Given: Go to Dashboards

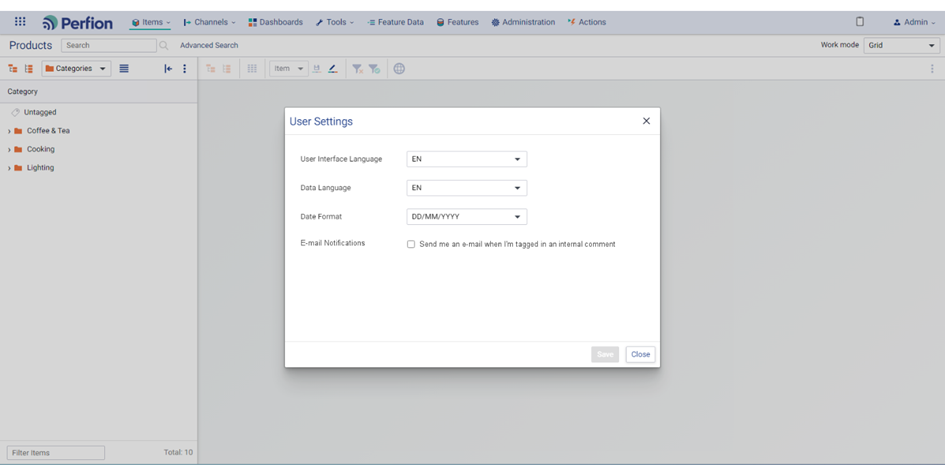Looking at the screenshot, I should pyautogui.click(x=275, y=22).
